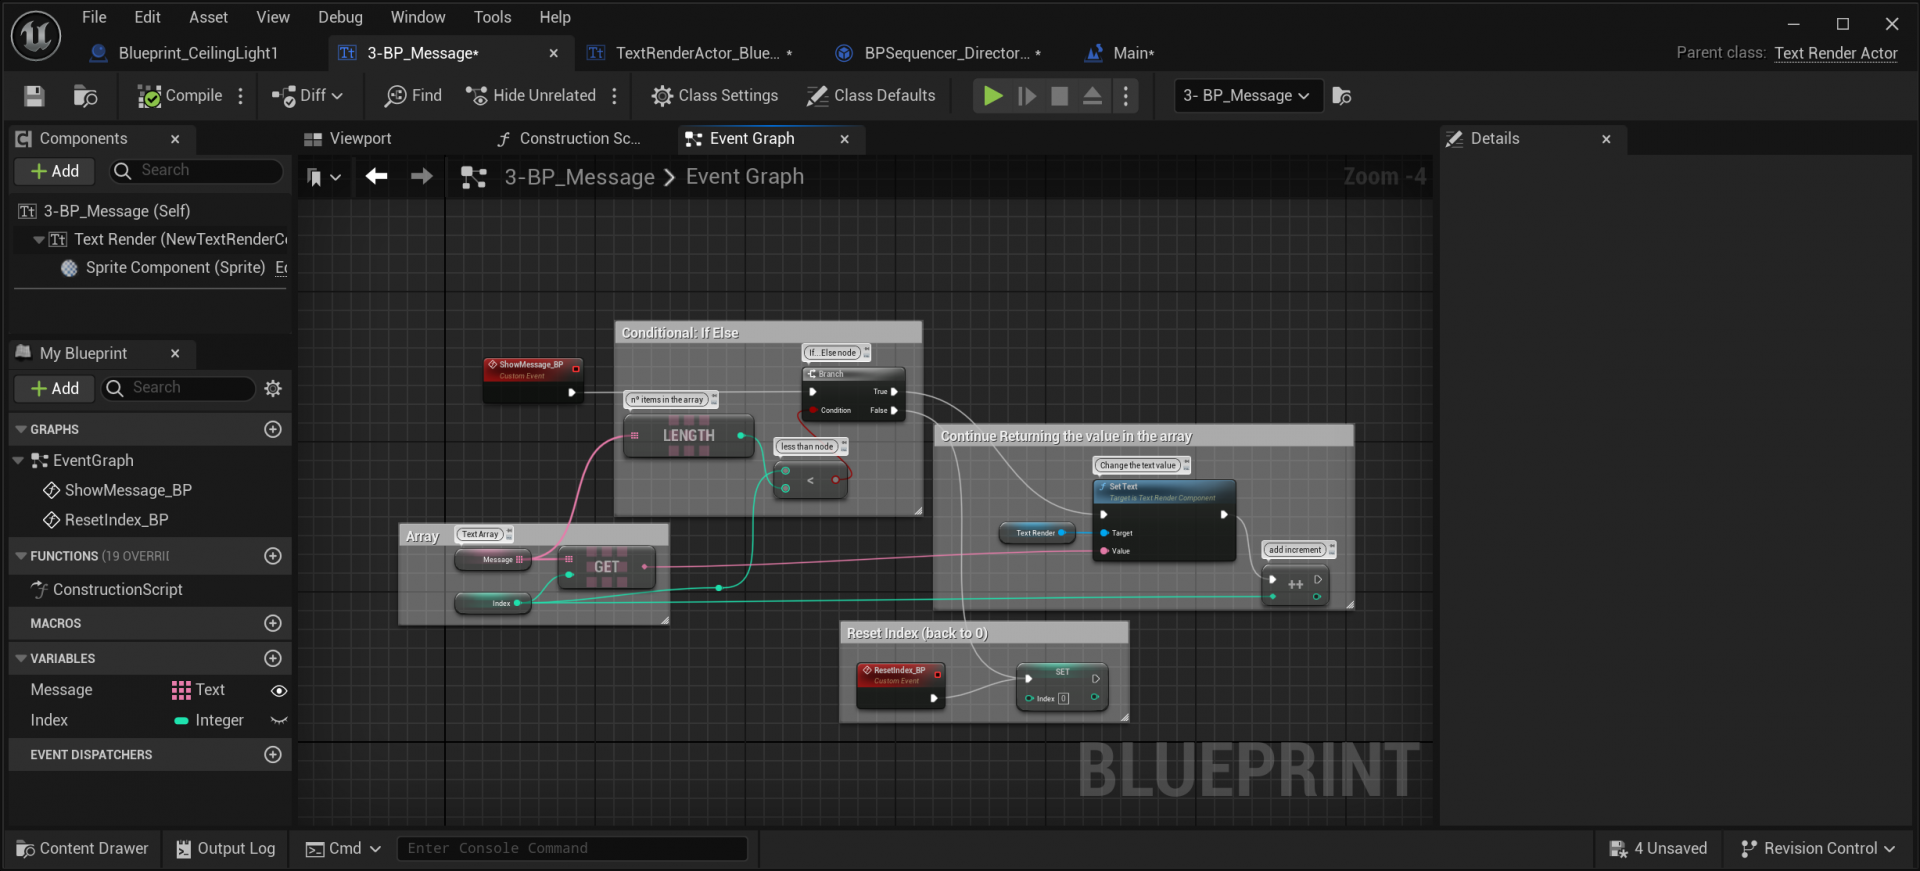Click the Hide Unrelated nodes icon

(x=476, y=96)
